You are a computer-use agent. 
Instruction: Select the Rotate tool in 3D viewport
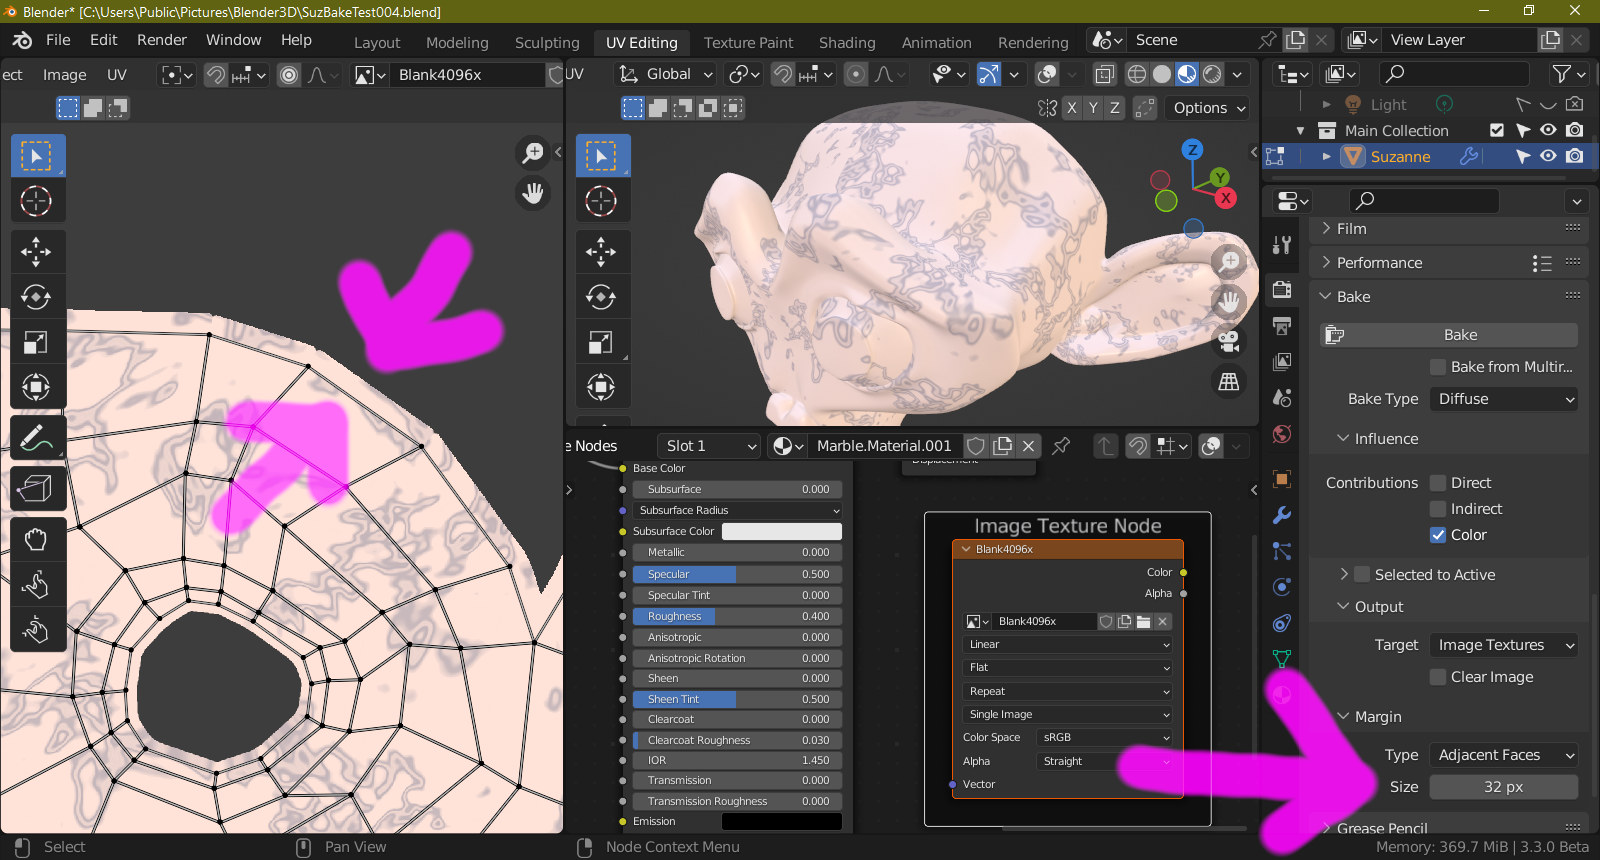tap(601, 297)
